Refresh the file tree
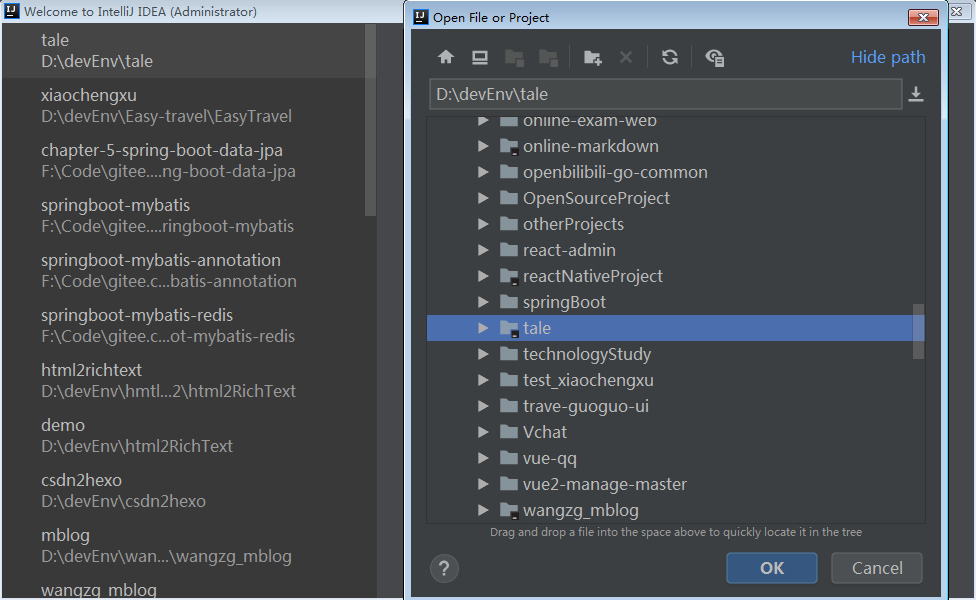976x600 pixels. 670,58
